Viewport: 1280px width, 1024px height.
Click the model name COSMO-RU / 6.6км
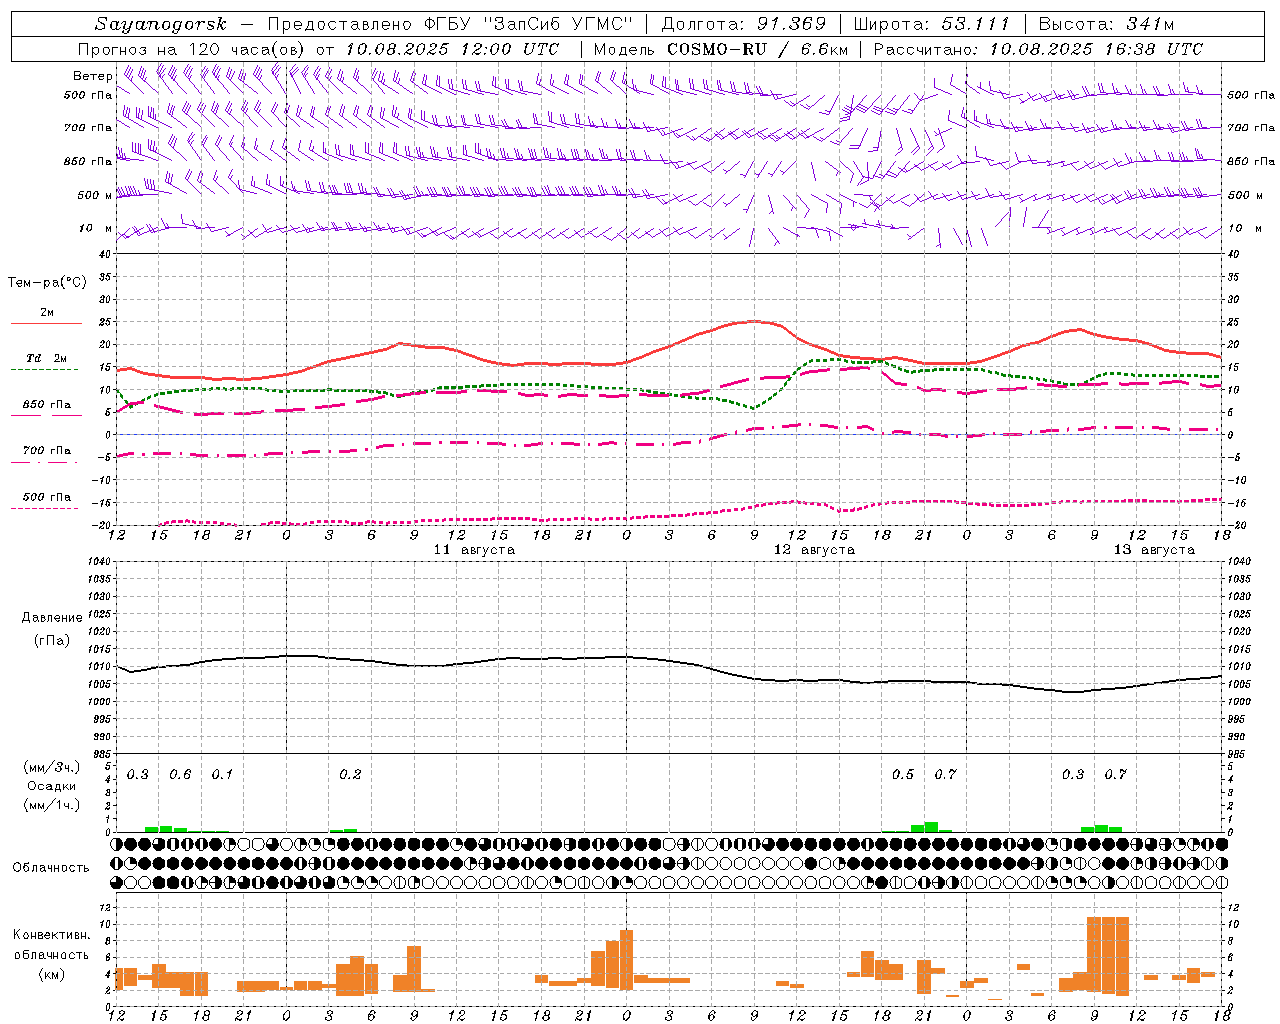[758, 49]
